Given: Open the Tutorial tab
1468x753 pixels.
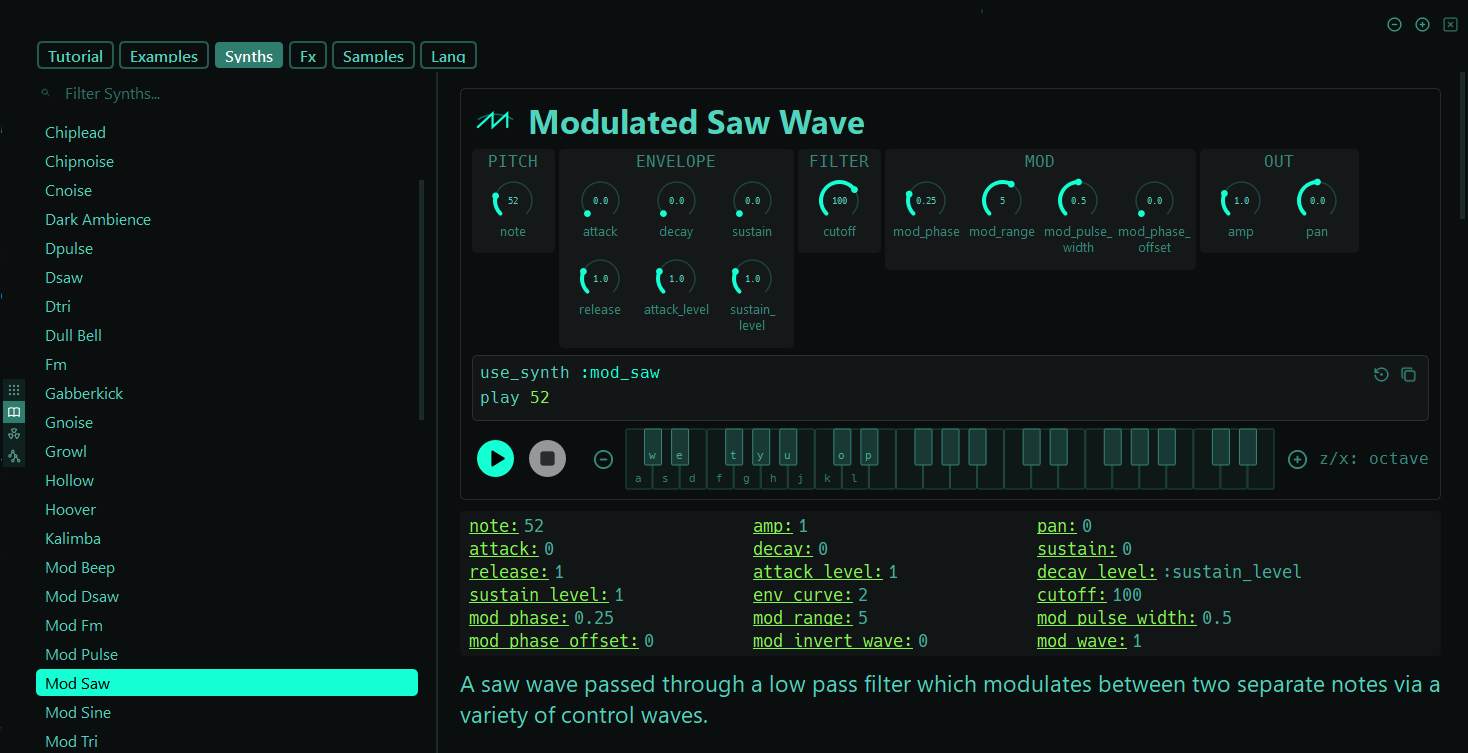Looking at the screenshot, I should pyautogui.click(x=75, y=56).
